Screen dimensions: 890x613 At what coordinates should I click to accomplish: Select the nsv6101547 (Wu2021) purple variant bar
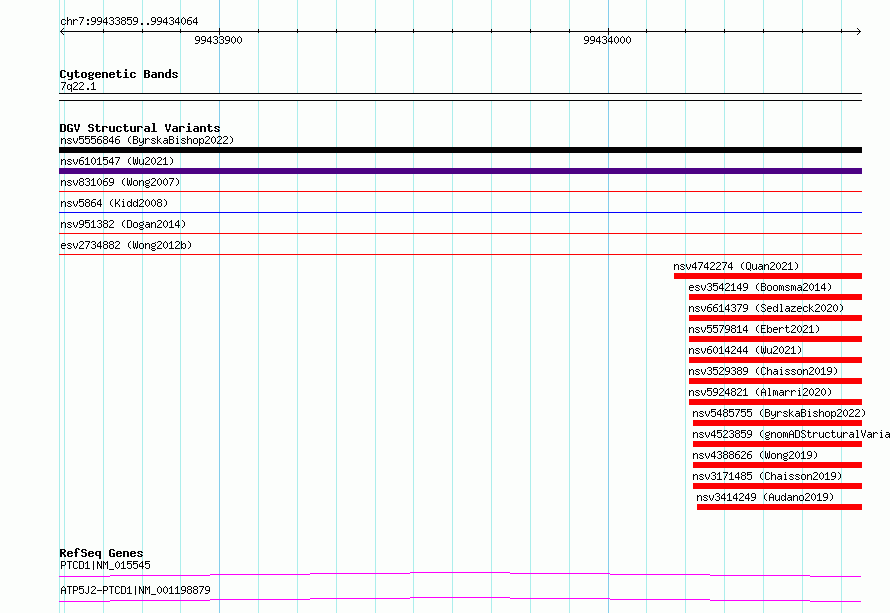point(460,171)
